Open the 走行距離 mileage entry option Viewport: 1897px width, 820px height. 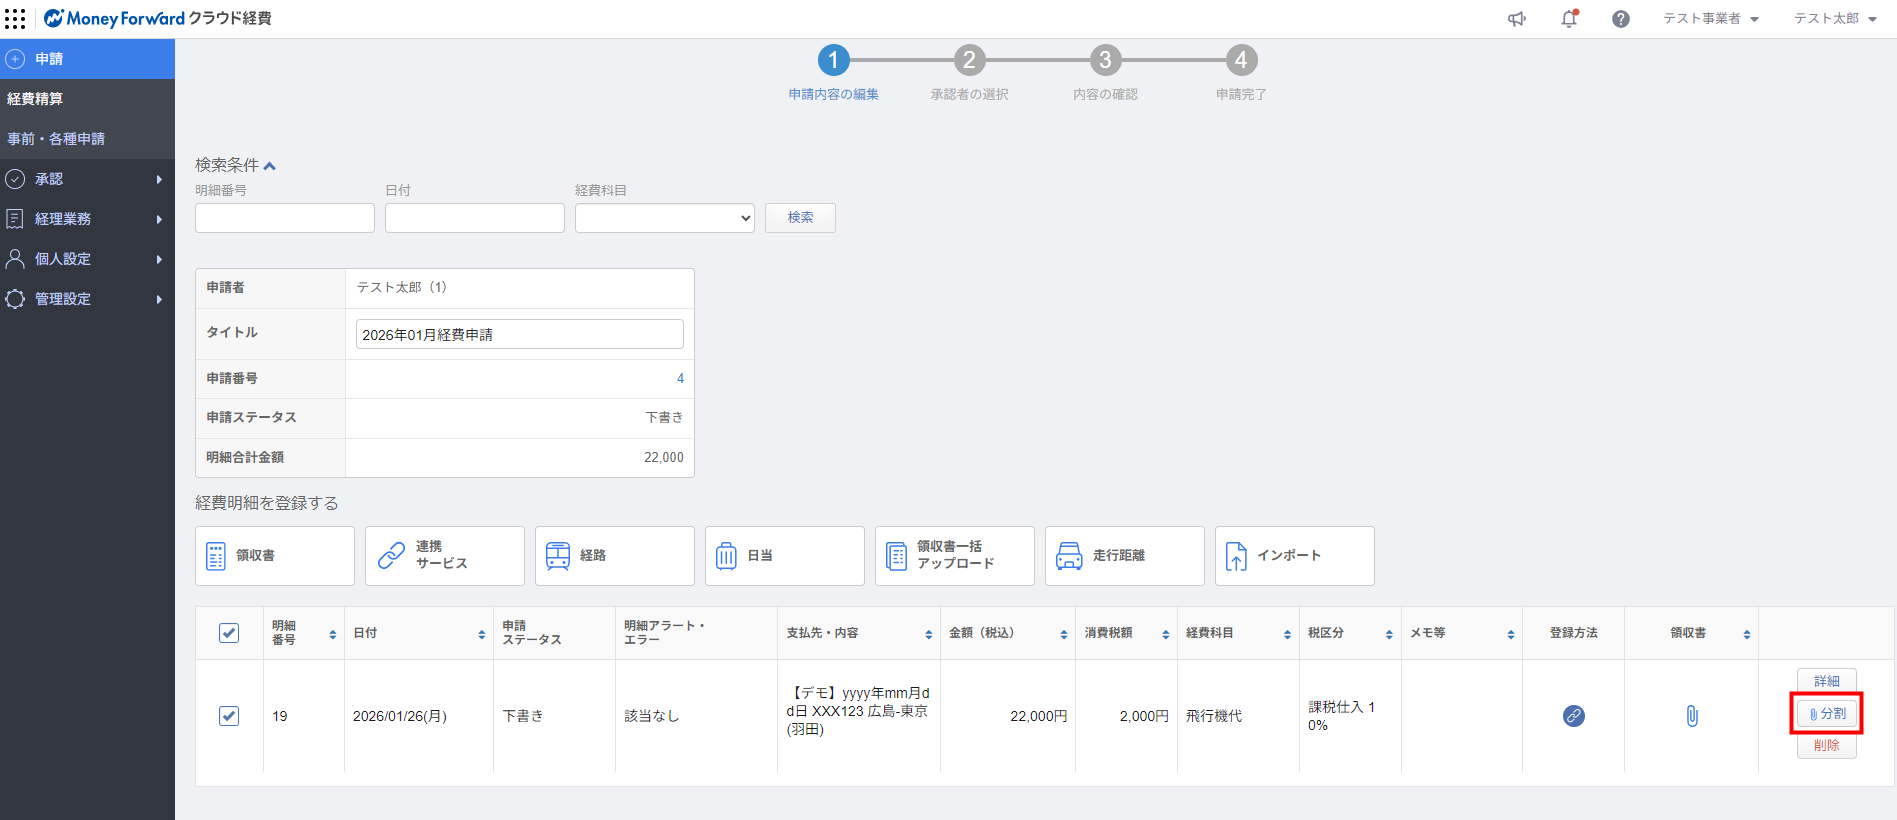point(1124,556)
